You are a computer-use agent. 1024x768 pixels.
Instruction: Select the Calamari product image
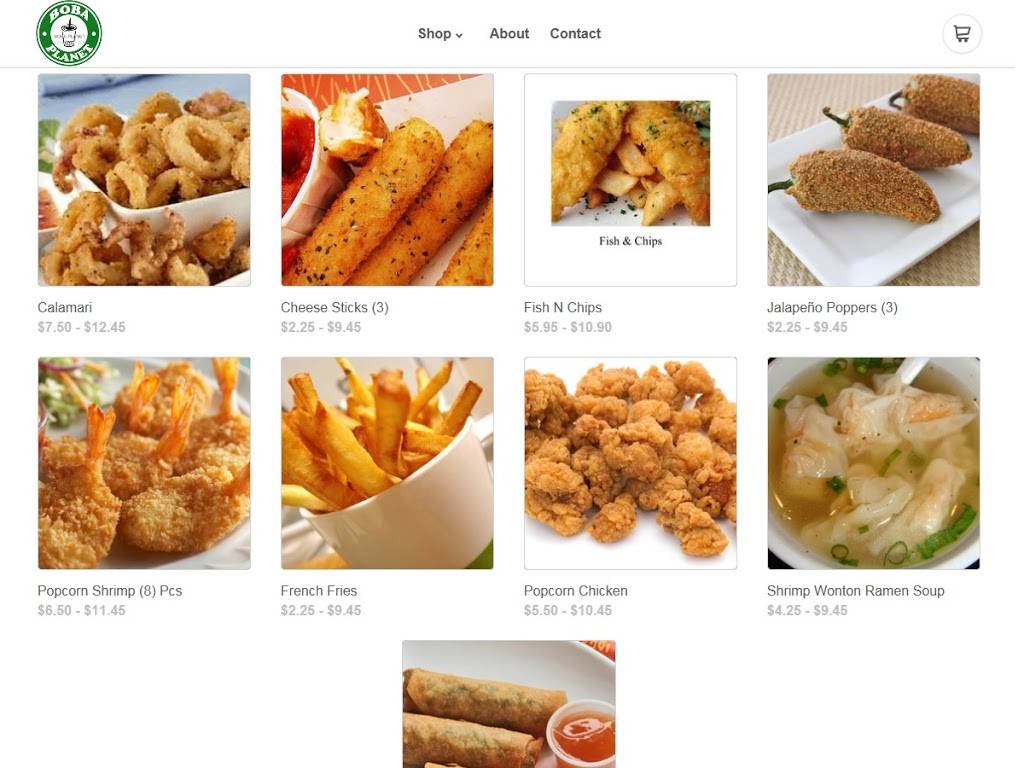coord(144,180)
